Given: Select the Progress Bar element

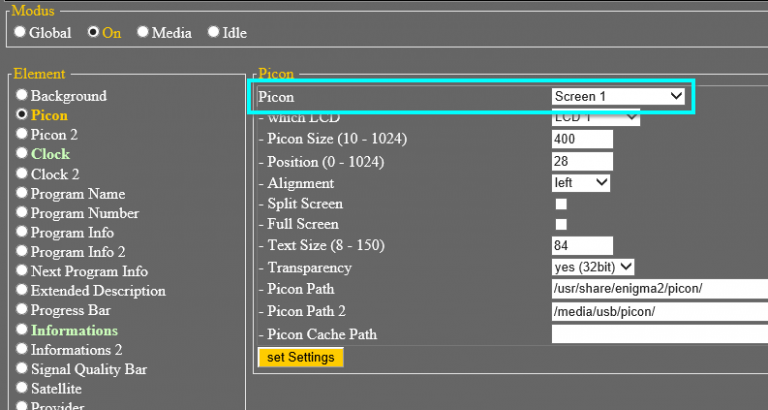Looking at the screenshot, I should pyautogui.click(x=21, y=311).
